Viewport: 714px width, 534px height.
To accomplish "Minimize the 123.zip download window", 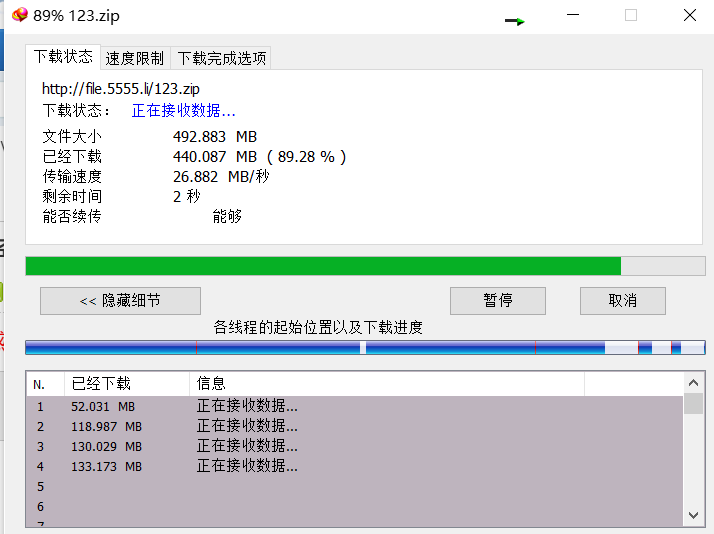I will point(573,15).
